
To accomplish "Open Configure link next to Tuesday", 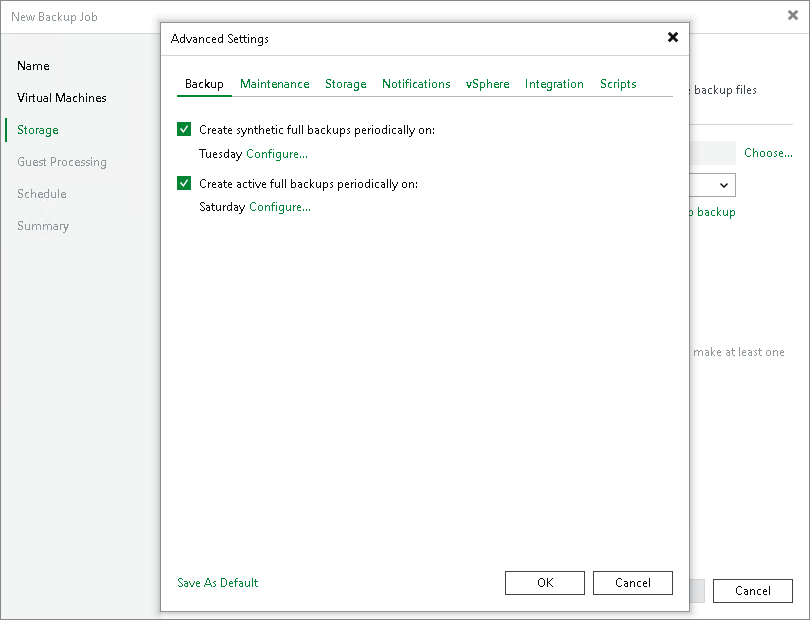I will pos(277,154).
